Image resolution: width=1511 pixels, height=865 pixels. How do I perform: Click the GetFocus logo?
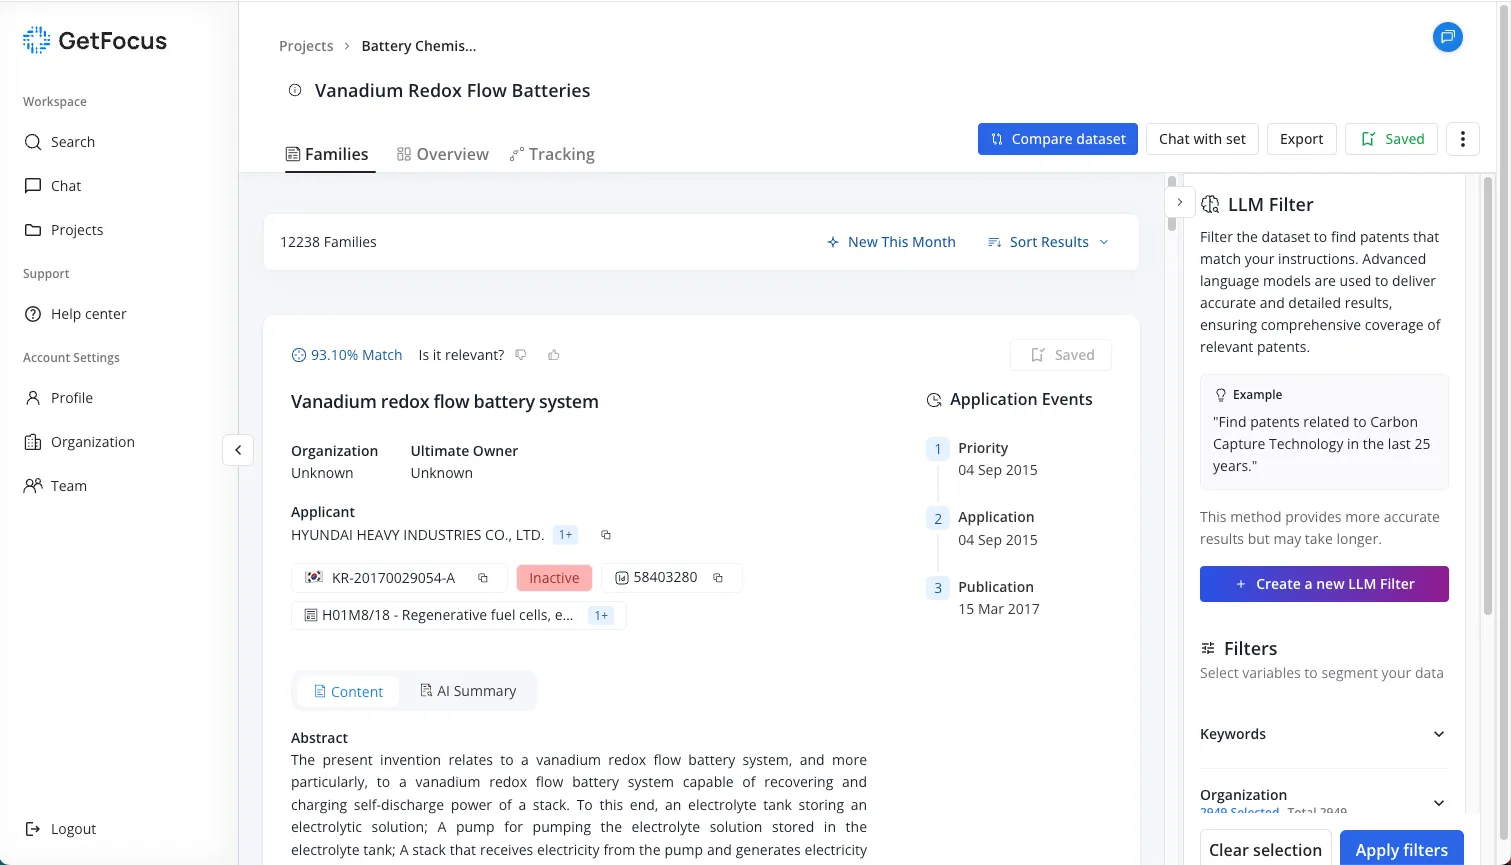pyautogui.click(x=95, y=40)
